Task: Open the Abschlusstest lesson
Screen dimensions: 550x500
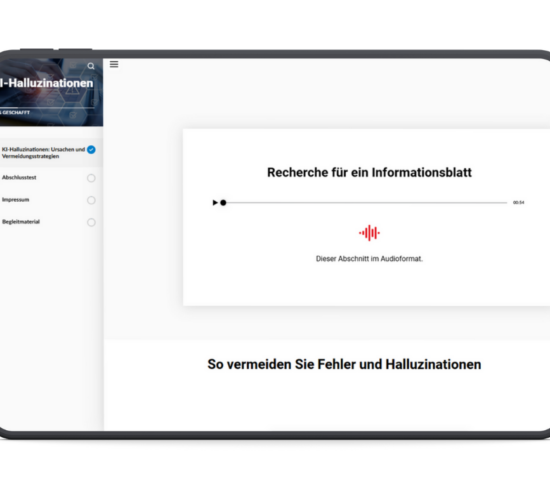Action: pyautogui.click(x=19, y=178)
